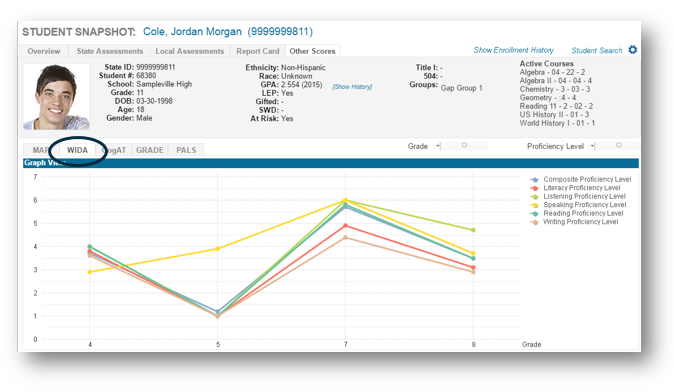Screen dimensions: 674x392
Task: Click blue Composite data point at grade 5
Action: point(218,312)
